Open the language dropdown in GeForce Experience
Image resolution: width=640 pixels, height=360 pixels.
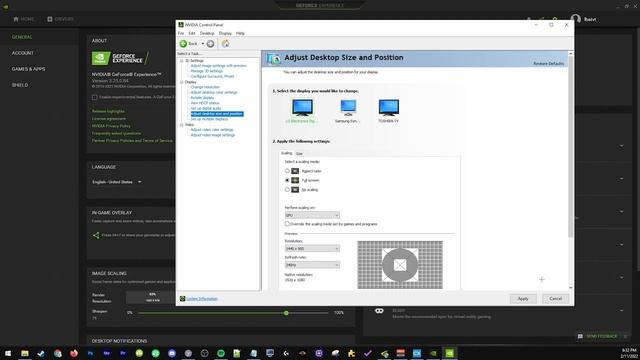point(117,182)
